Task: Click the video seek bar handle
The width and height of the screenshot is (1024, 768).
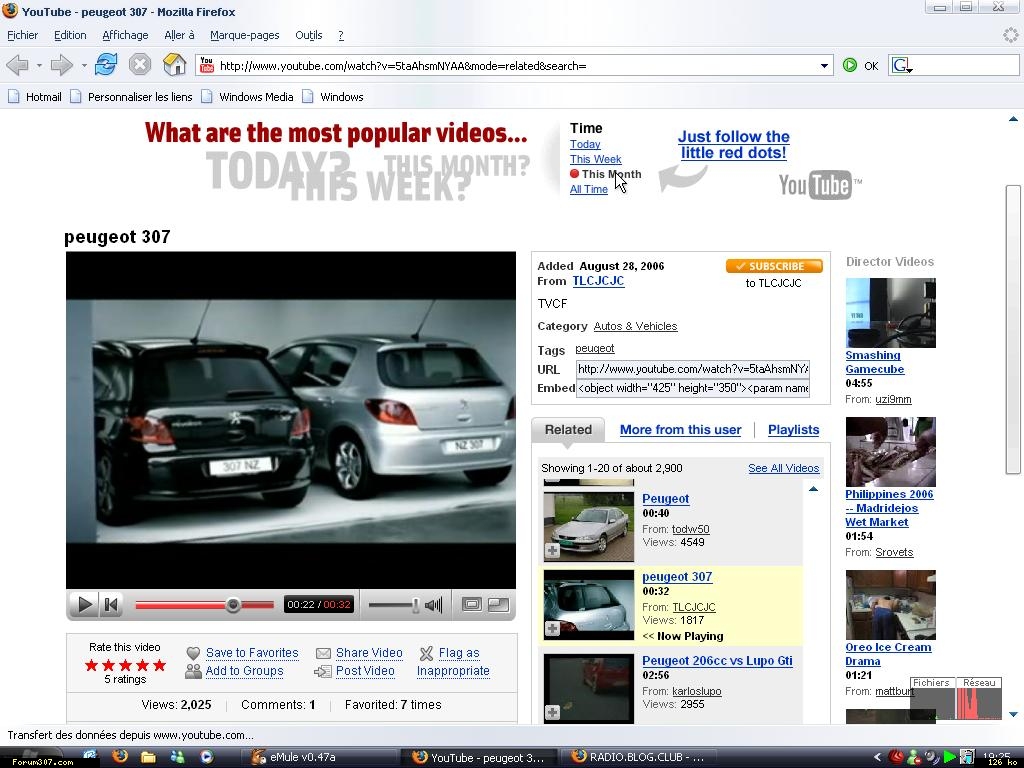Action: tap(233, 605)
